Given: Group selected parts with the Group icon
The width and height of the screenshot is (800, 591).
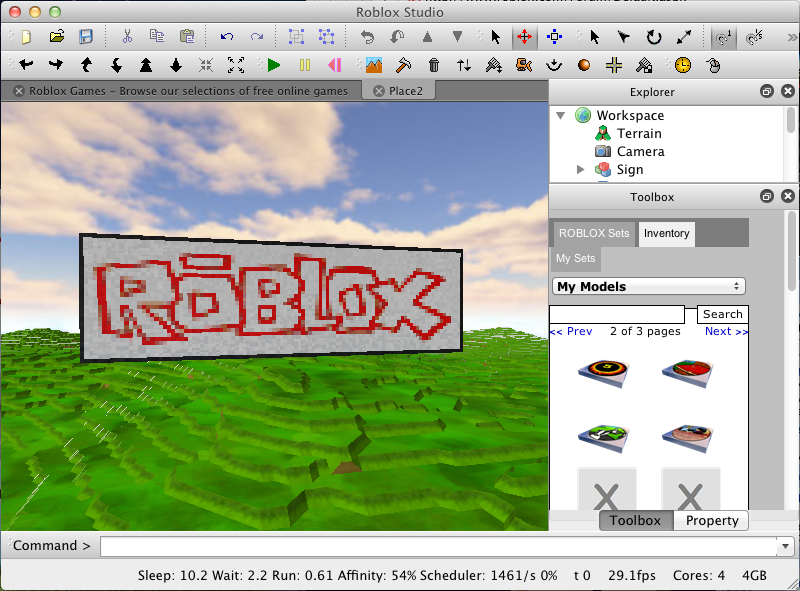Looking at the screenshot, I should (x=296, y=37).
